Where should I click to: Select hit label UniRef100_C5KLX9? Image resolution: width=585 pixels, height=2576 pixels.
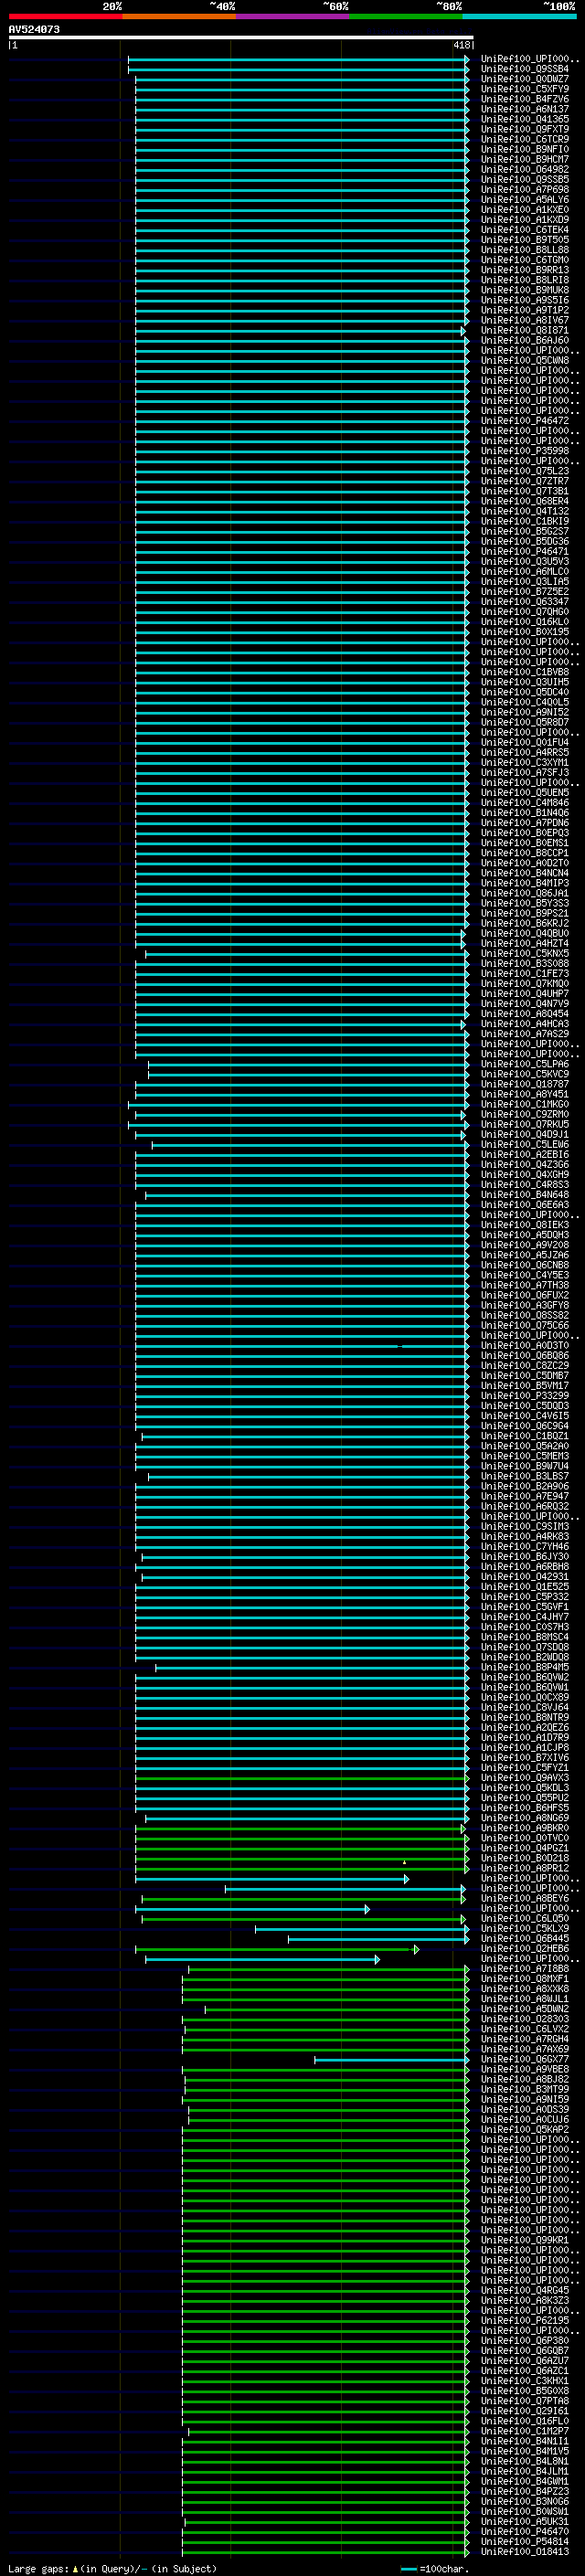tap(525, 1929)
